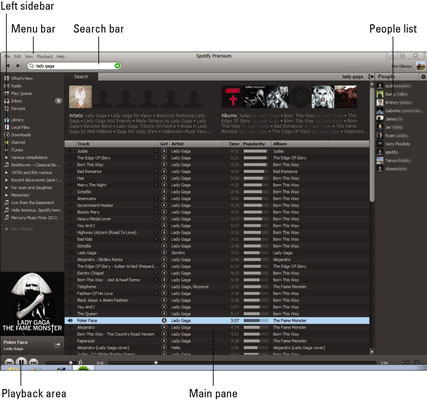The width and height of the screenshot is (427, 400).
Task: Click the green search button in search bar
Action: point(117,66)
